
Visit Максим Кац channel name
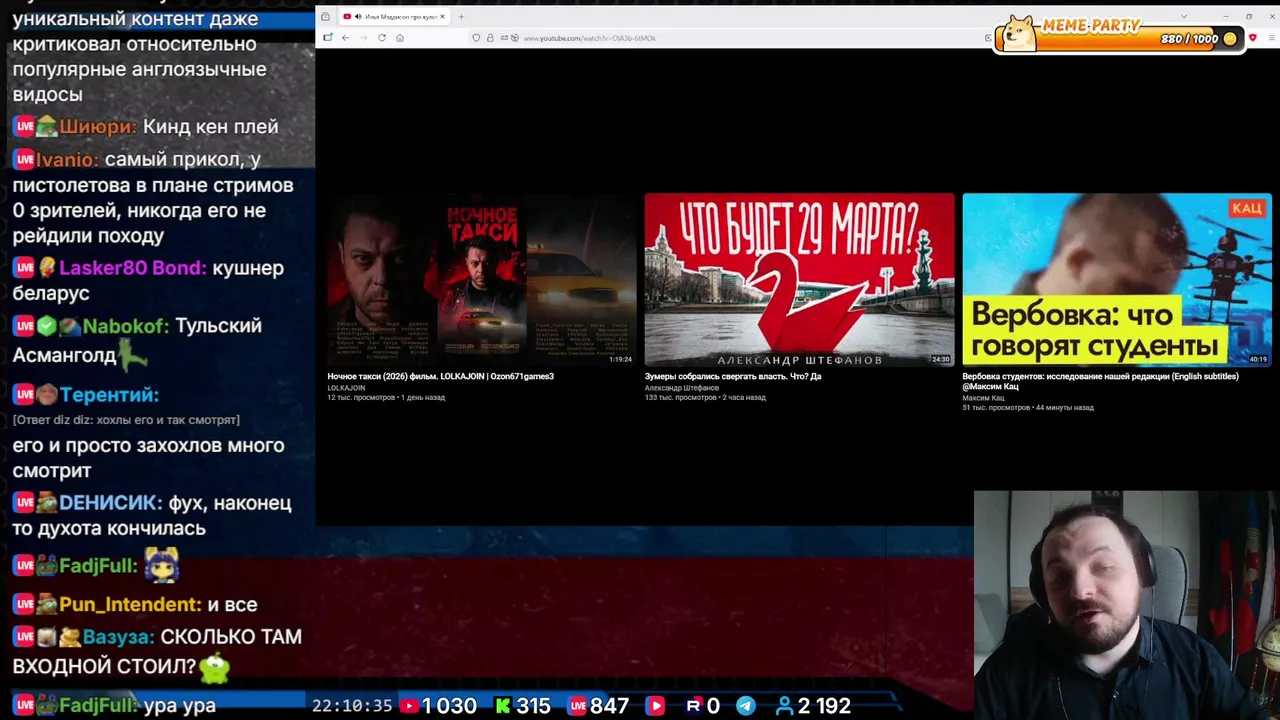tap(983, 397)
